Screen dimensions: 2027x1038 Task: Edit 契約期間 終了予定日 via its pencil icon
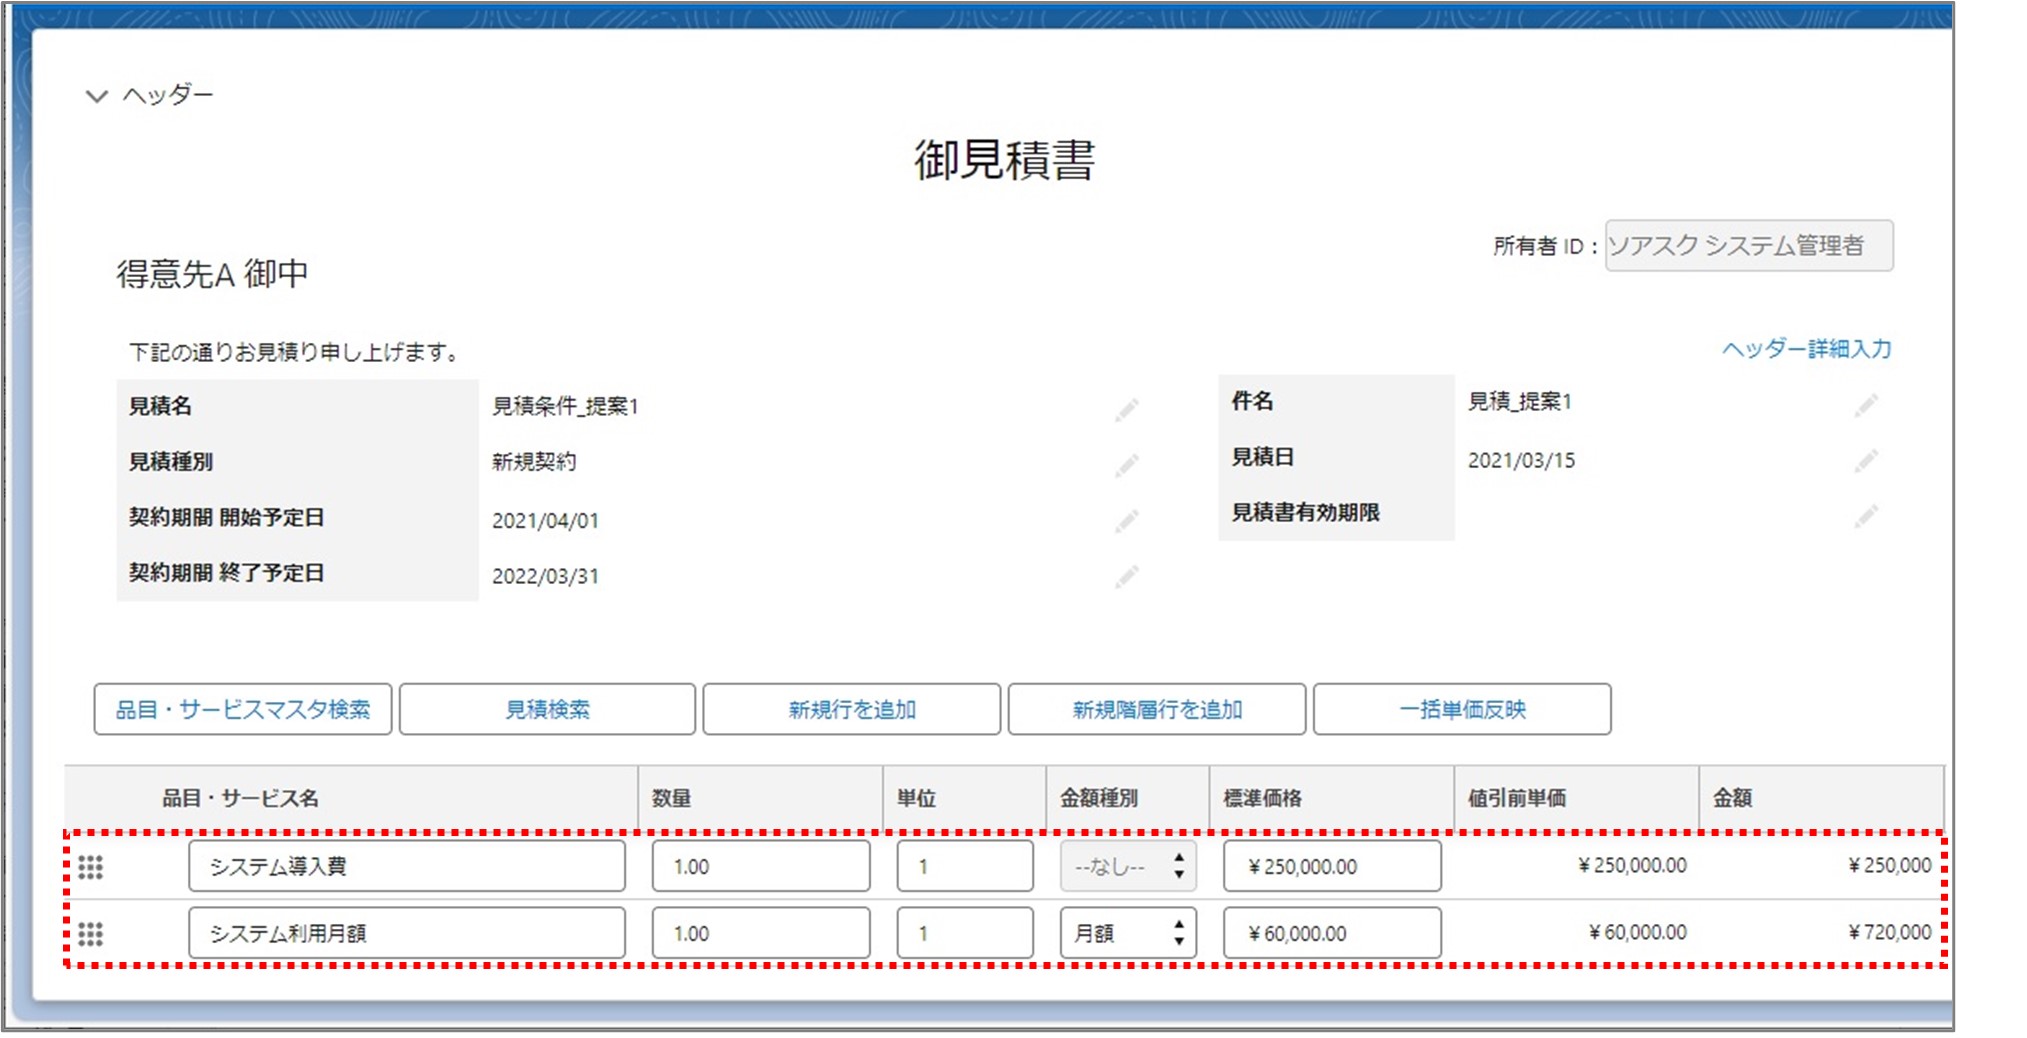(x=1127, y=577)
